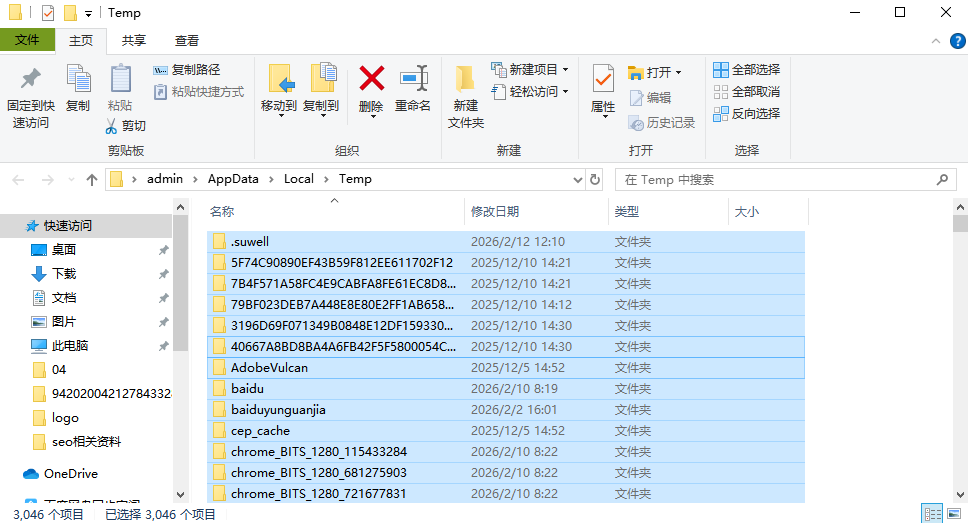Image resolution: width=968 pixels, height=523 pixels.
Task: Pin folder to Quick access (固定到快速访问)
Action: coord(30,97)
